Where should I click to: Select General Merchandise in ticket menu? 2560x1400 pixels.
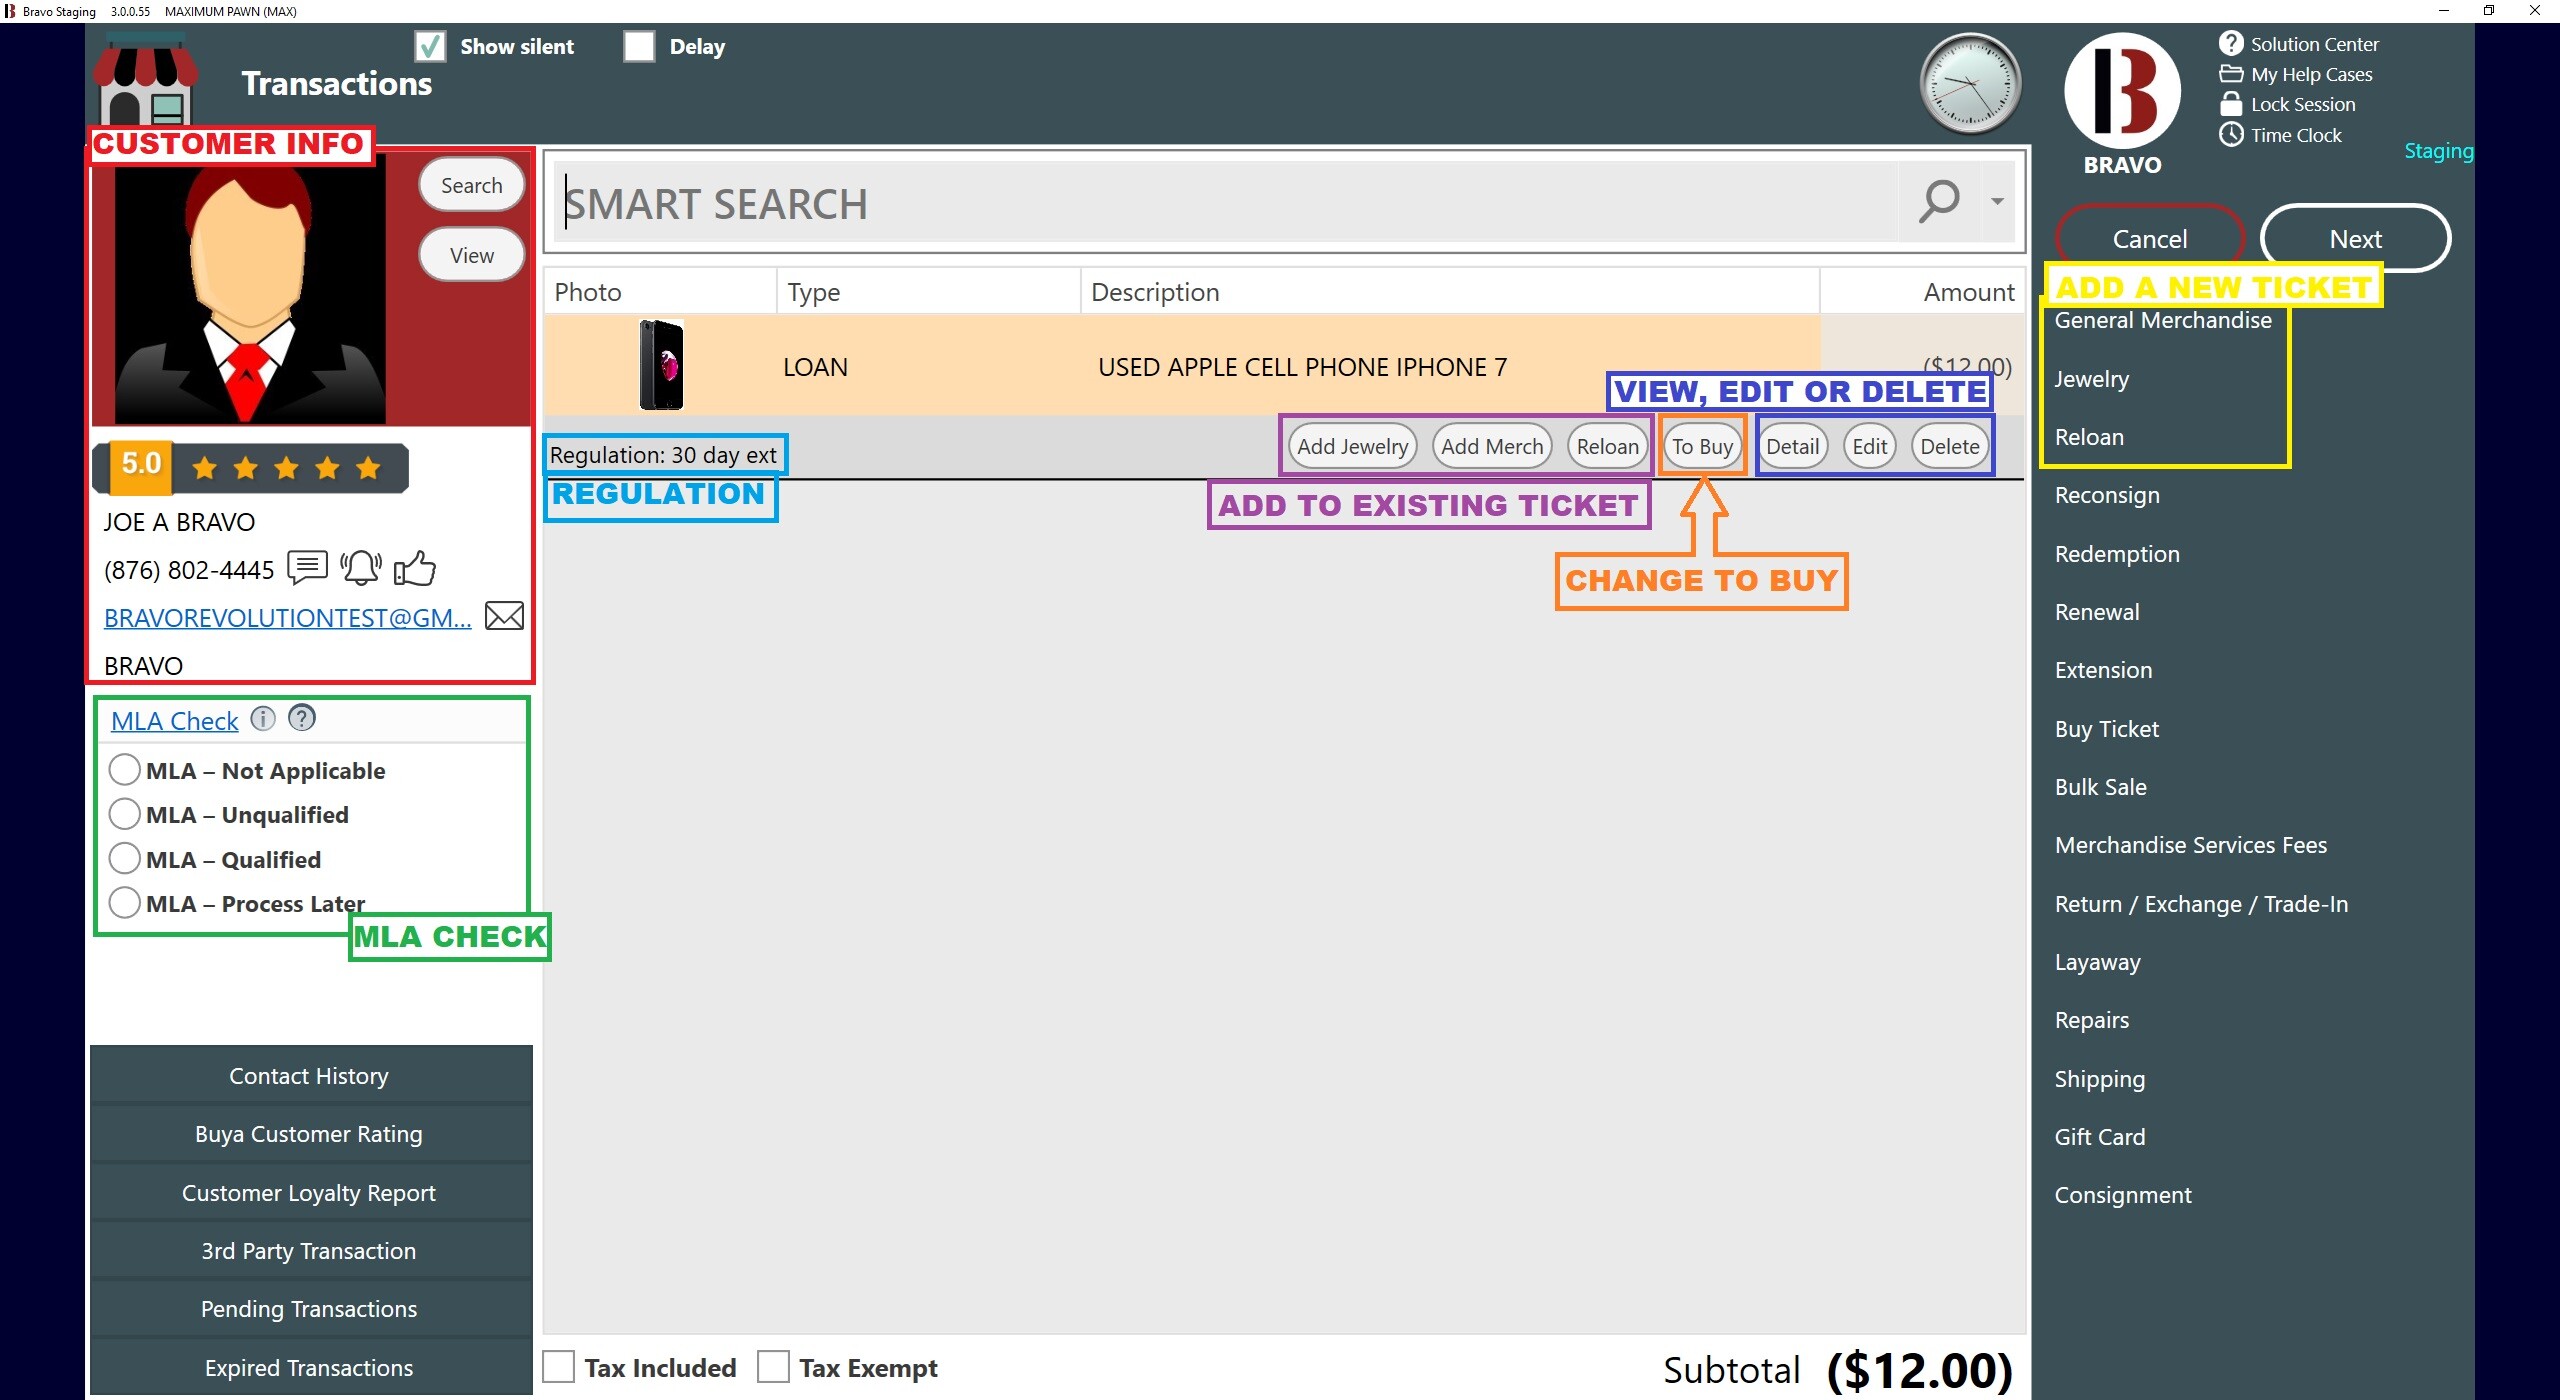[2163, 320]
